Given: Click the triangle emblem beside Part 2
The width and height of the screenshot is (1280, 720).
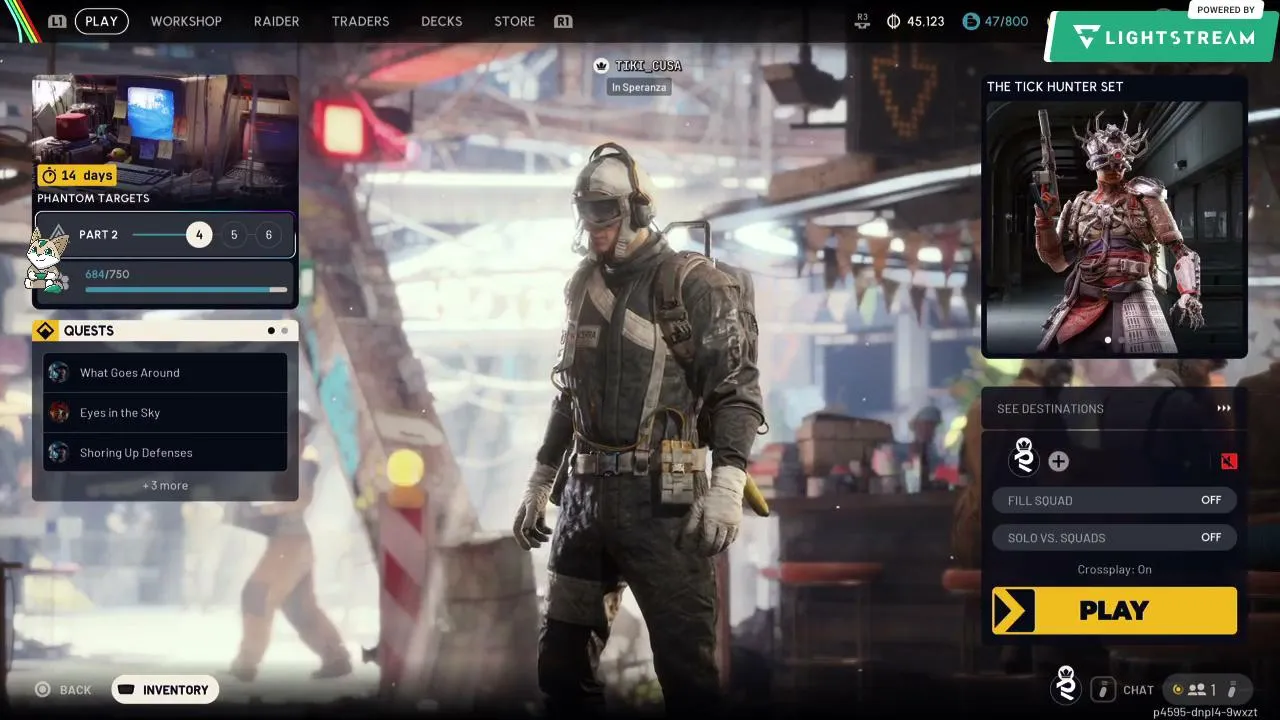Looking at the screenshot, I should 58,235.
